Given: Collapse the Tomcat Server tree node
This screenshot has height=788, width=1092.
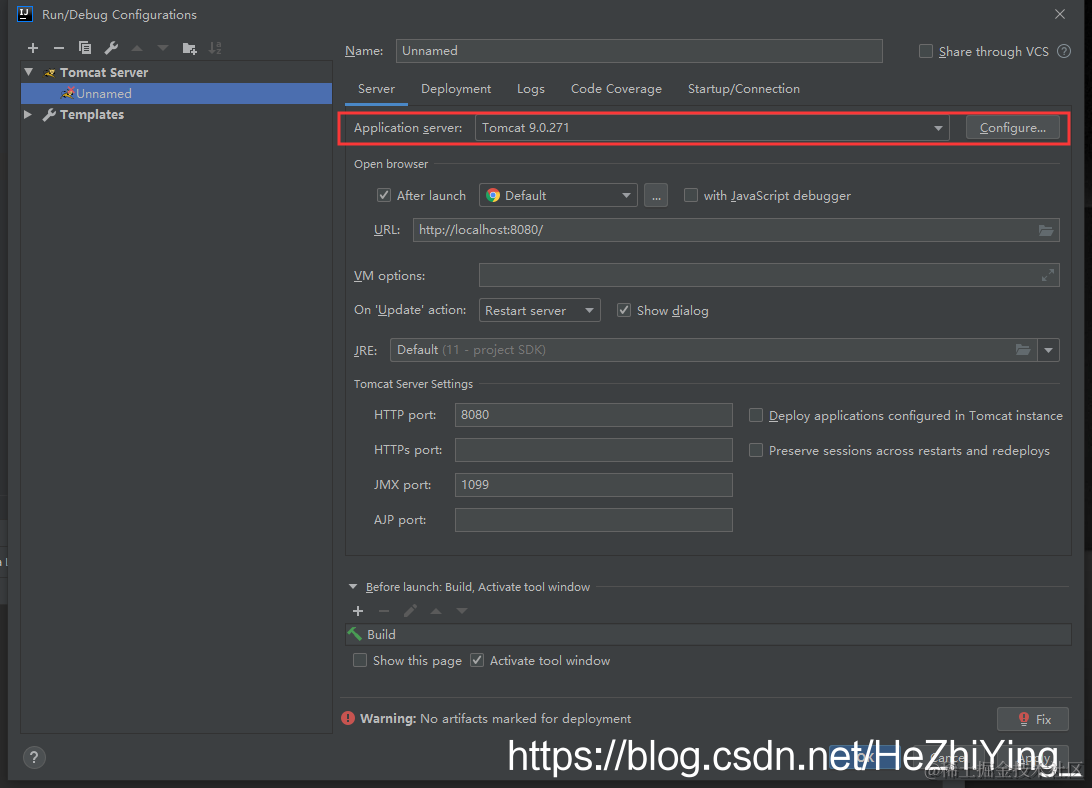Looking at the screenshot, I should pos(29,72).
